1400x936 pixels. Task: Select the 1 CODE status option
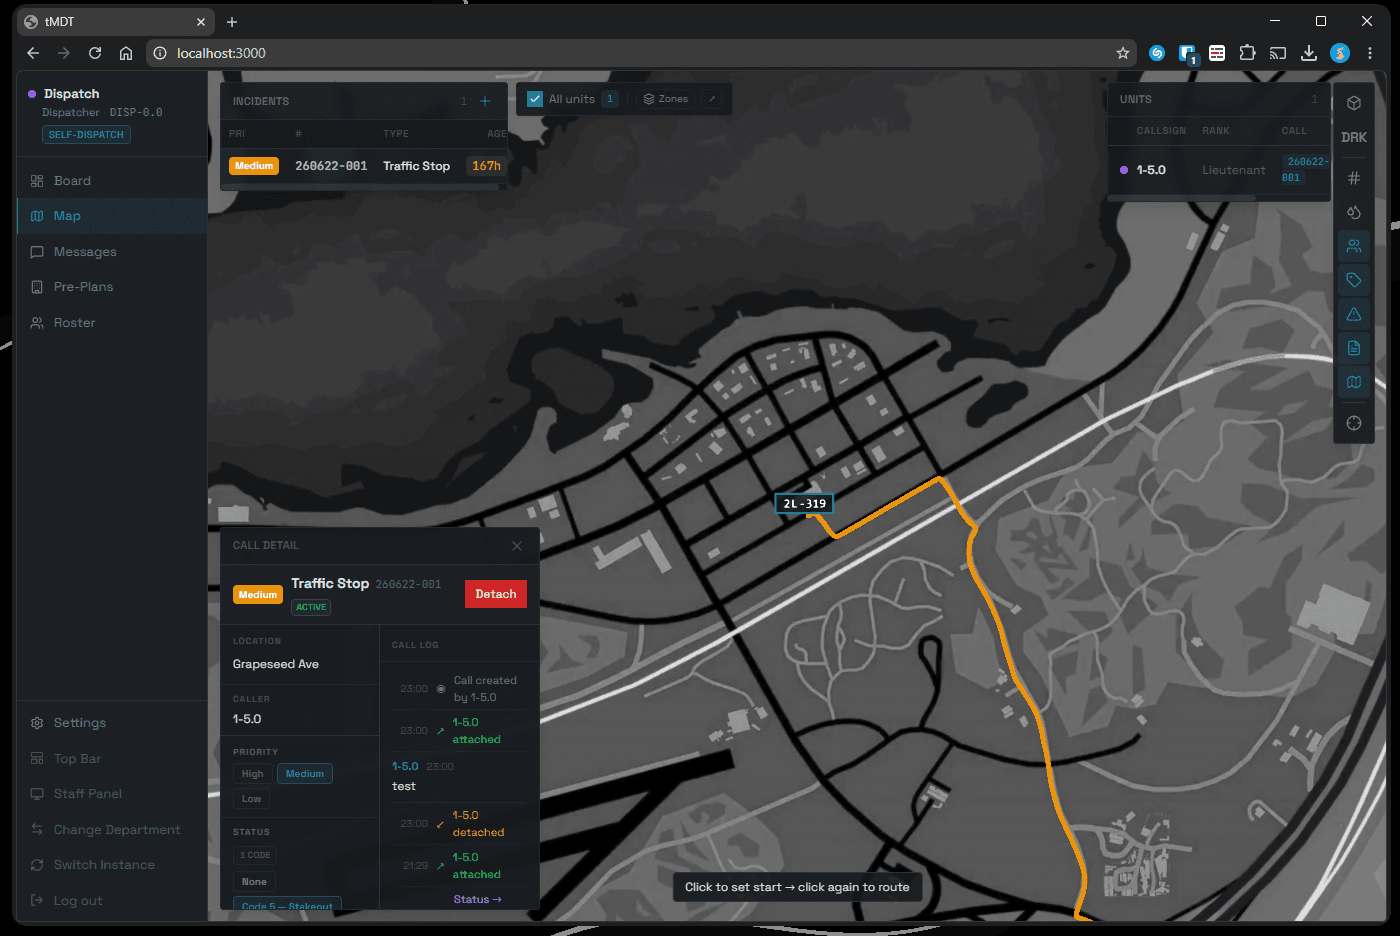point(255,855)
